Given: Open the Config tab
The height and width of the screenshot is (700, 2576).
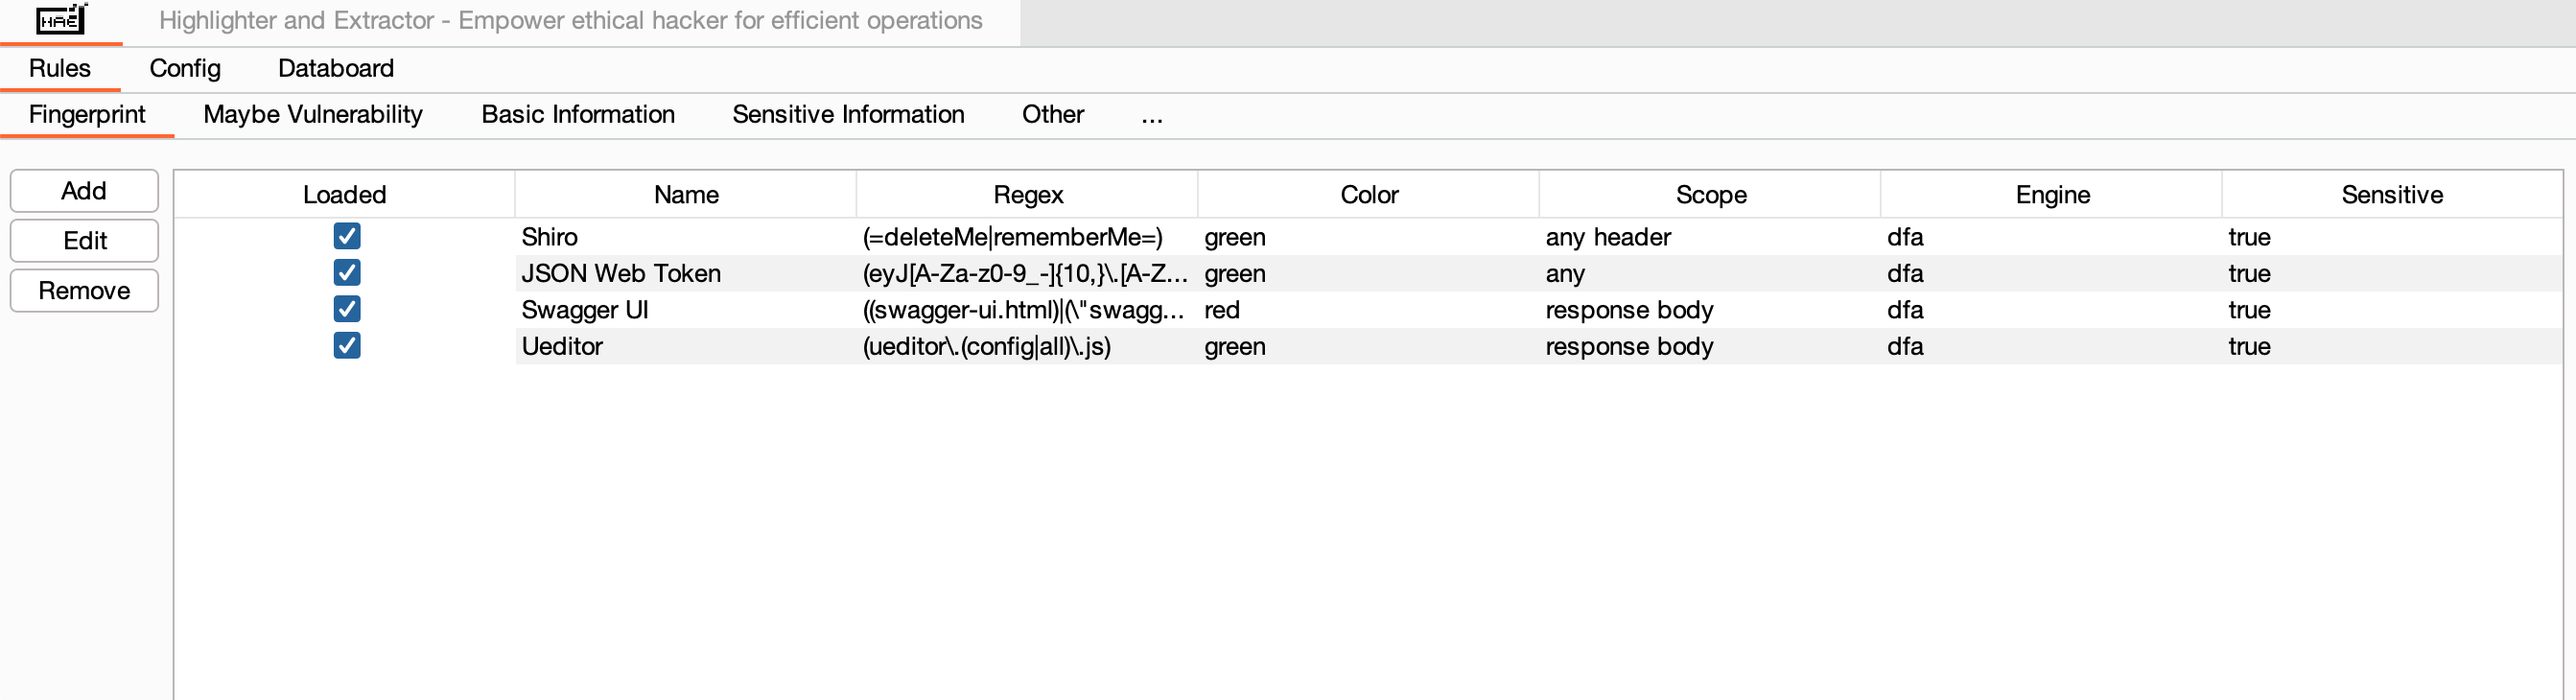Looking at the screenshot, I should (185, 68).
